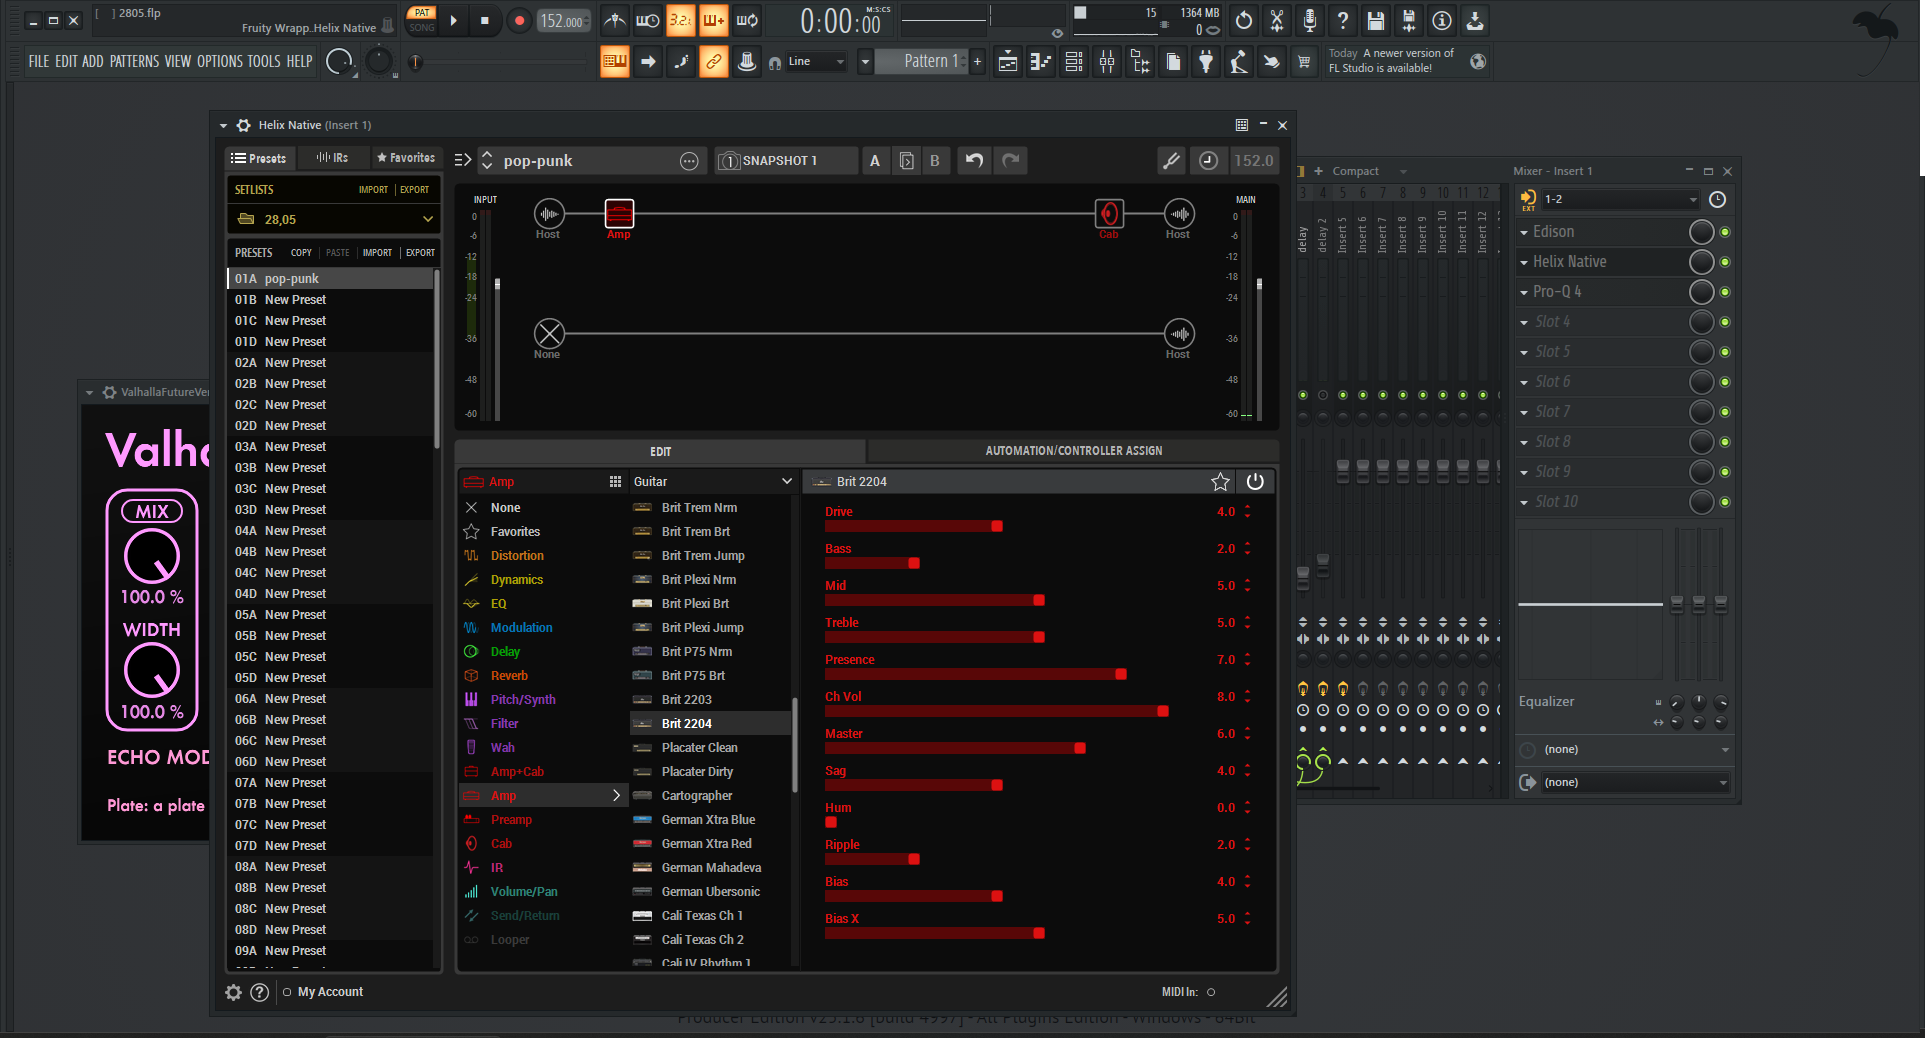Select the empty None block on the lower path
Viewport: 1925px width, 1038px height.
(549, 333)
